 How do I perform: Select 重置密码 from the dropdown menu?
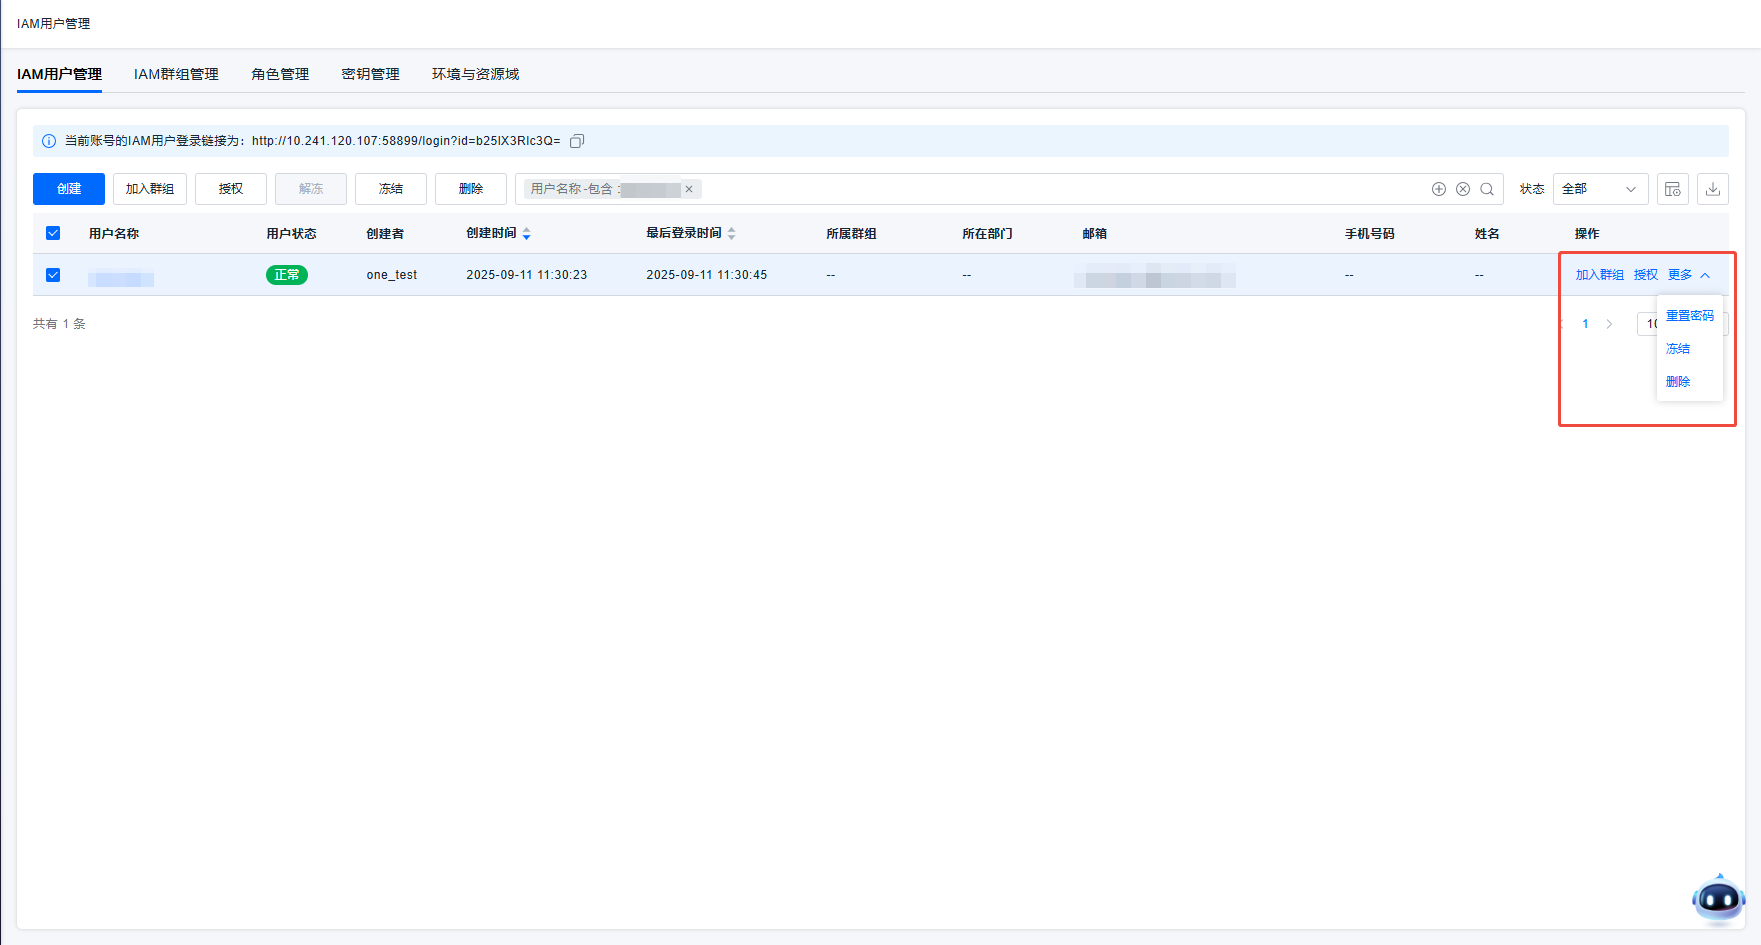1689,316
